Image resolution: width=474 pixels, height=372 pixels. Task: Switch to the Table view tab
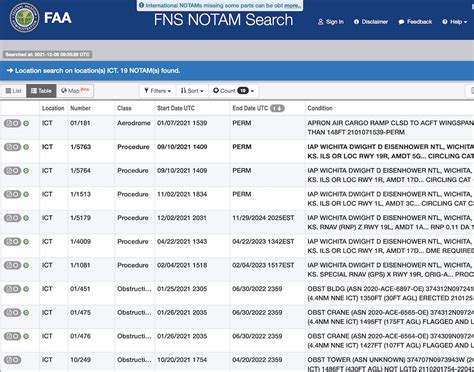[x=41, y=91]
